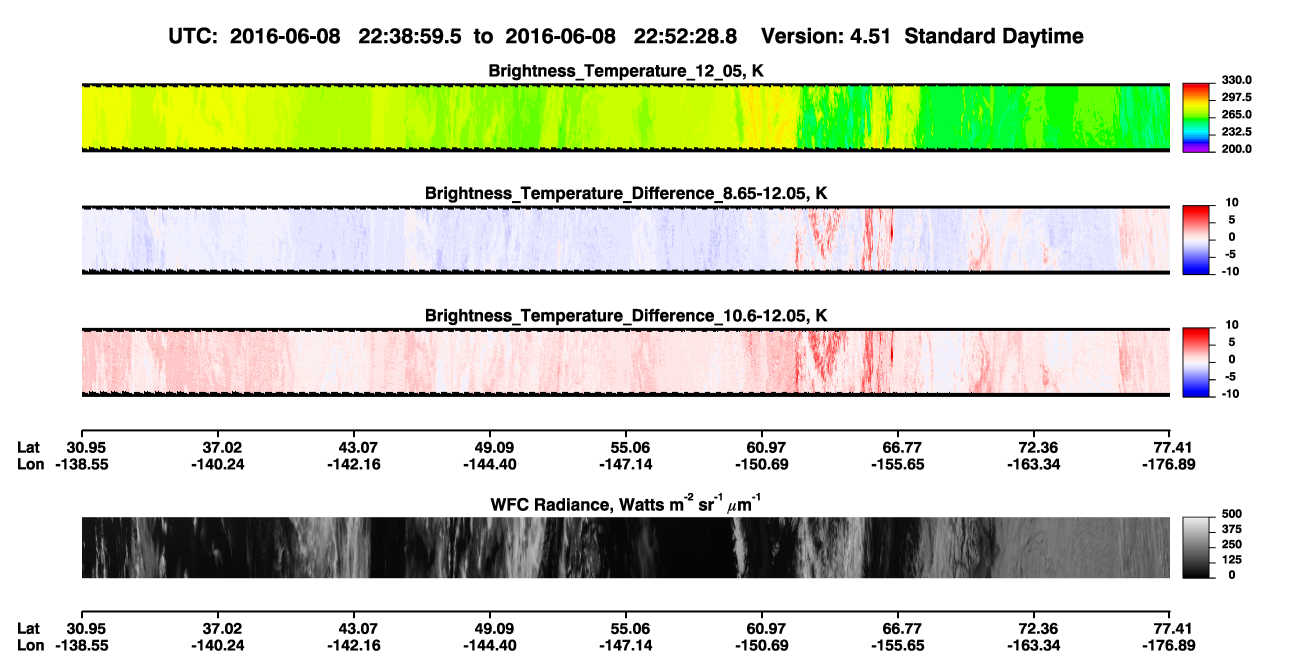Click the '200.0' colorbar tick label

1237,148
